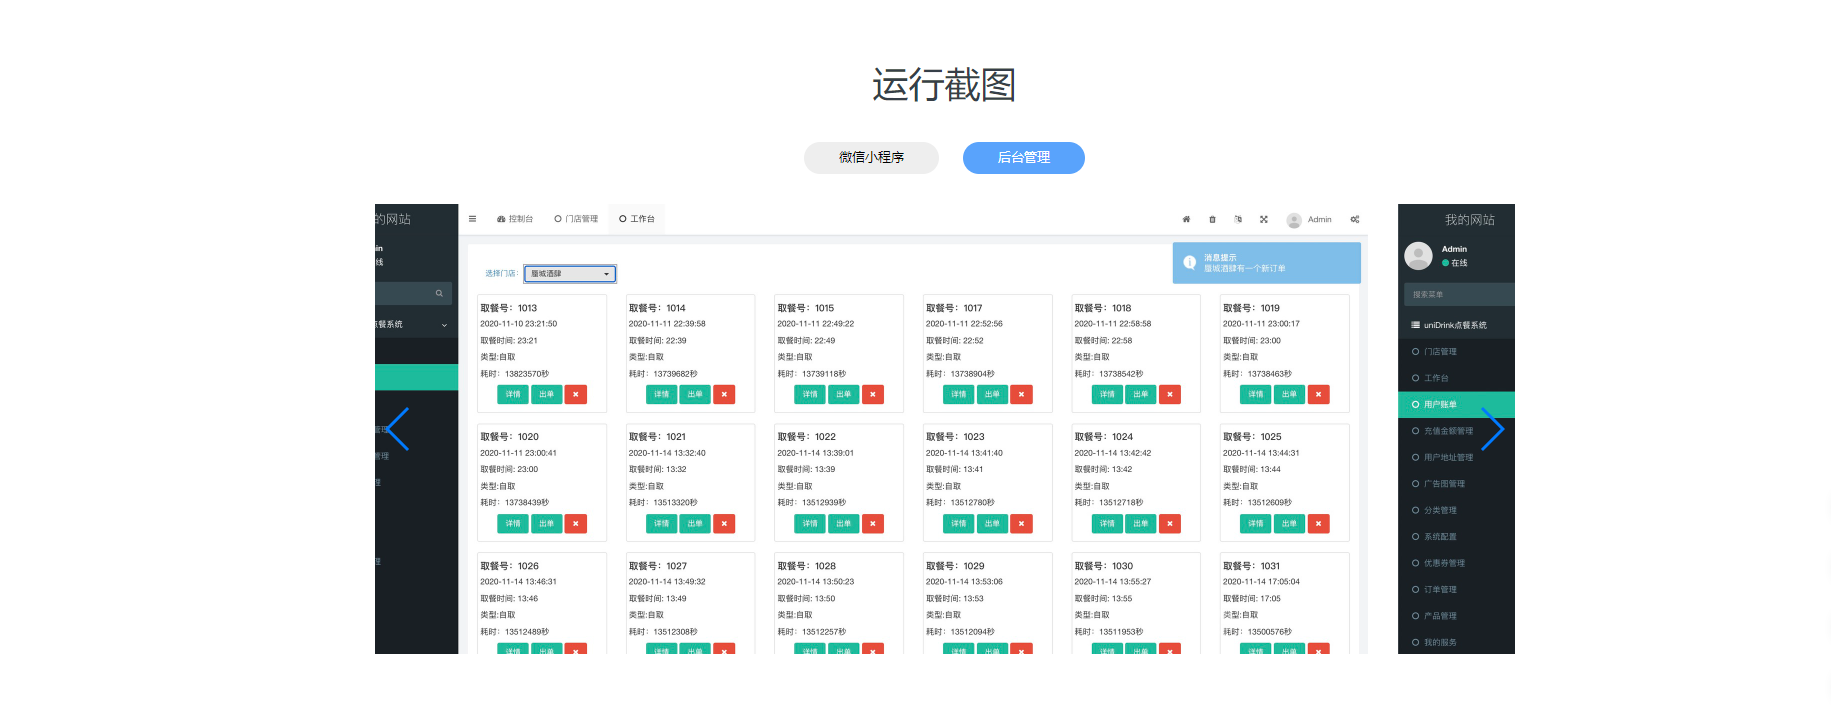
Task: Click the home icon in header
Action: pyautogui.click(x=1186, y=219)
